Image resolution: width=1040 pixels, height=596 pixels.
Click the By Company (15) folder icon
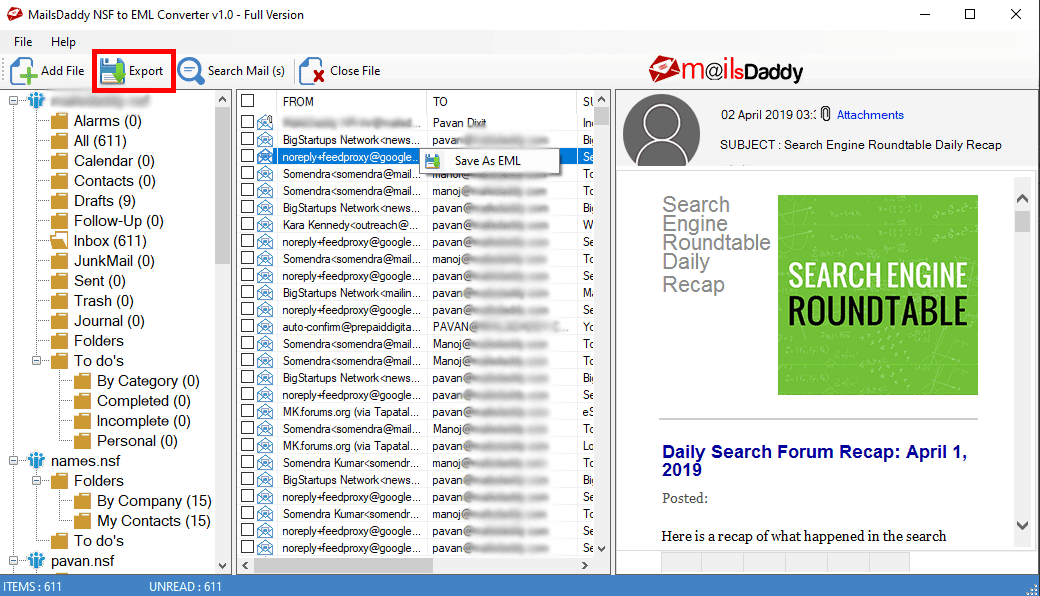click(x=83, y=501)
